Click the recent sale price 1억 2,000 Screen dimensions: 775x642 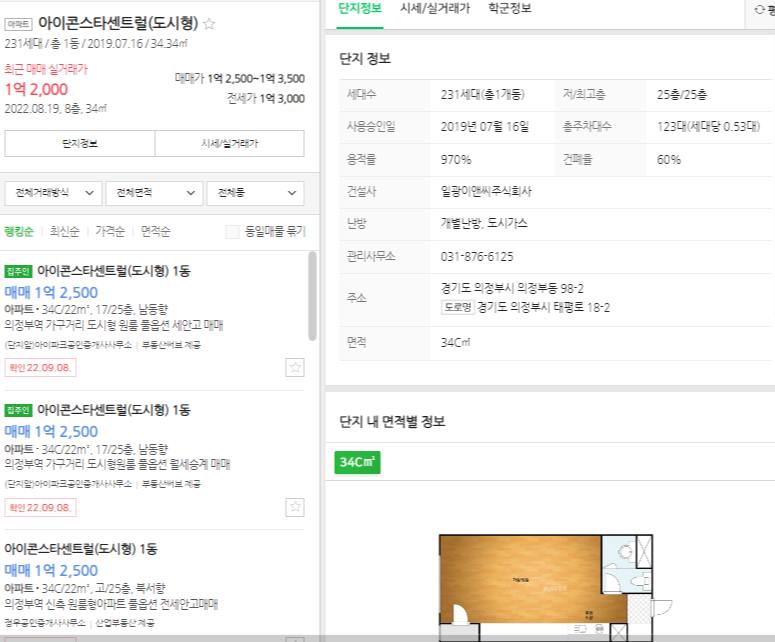click(x=36, y=89)
